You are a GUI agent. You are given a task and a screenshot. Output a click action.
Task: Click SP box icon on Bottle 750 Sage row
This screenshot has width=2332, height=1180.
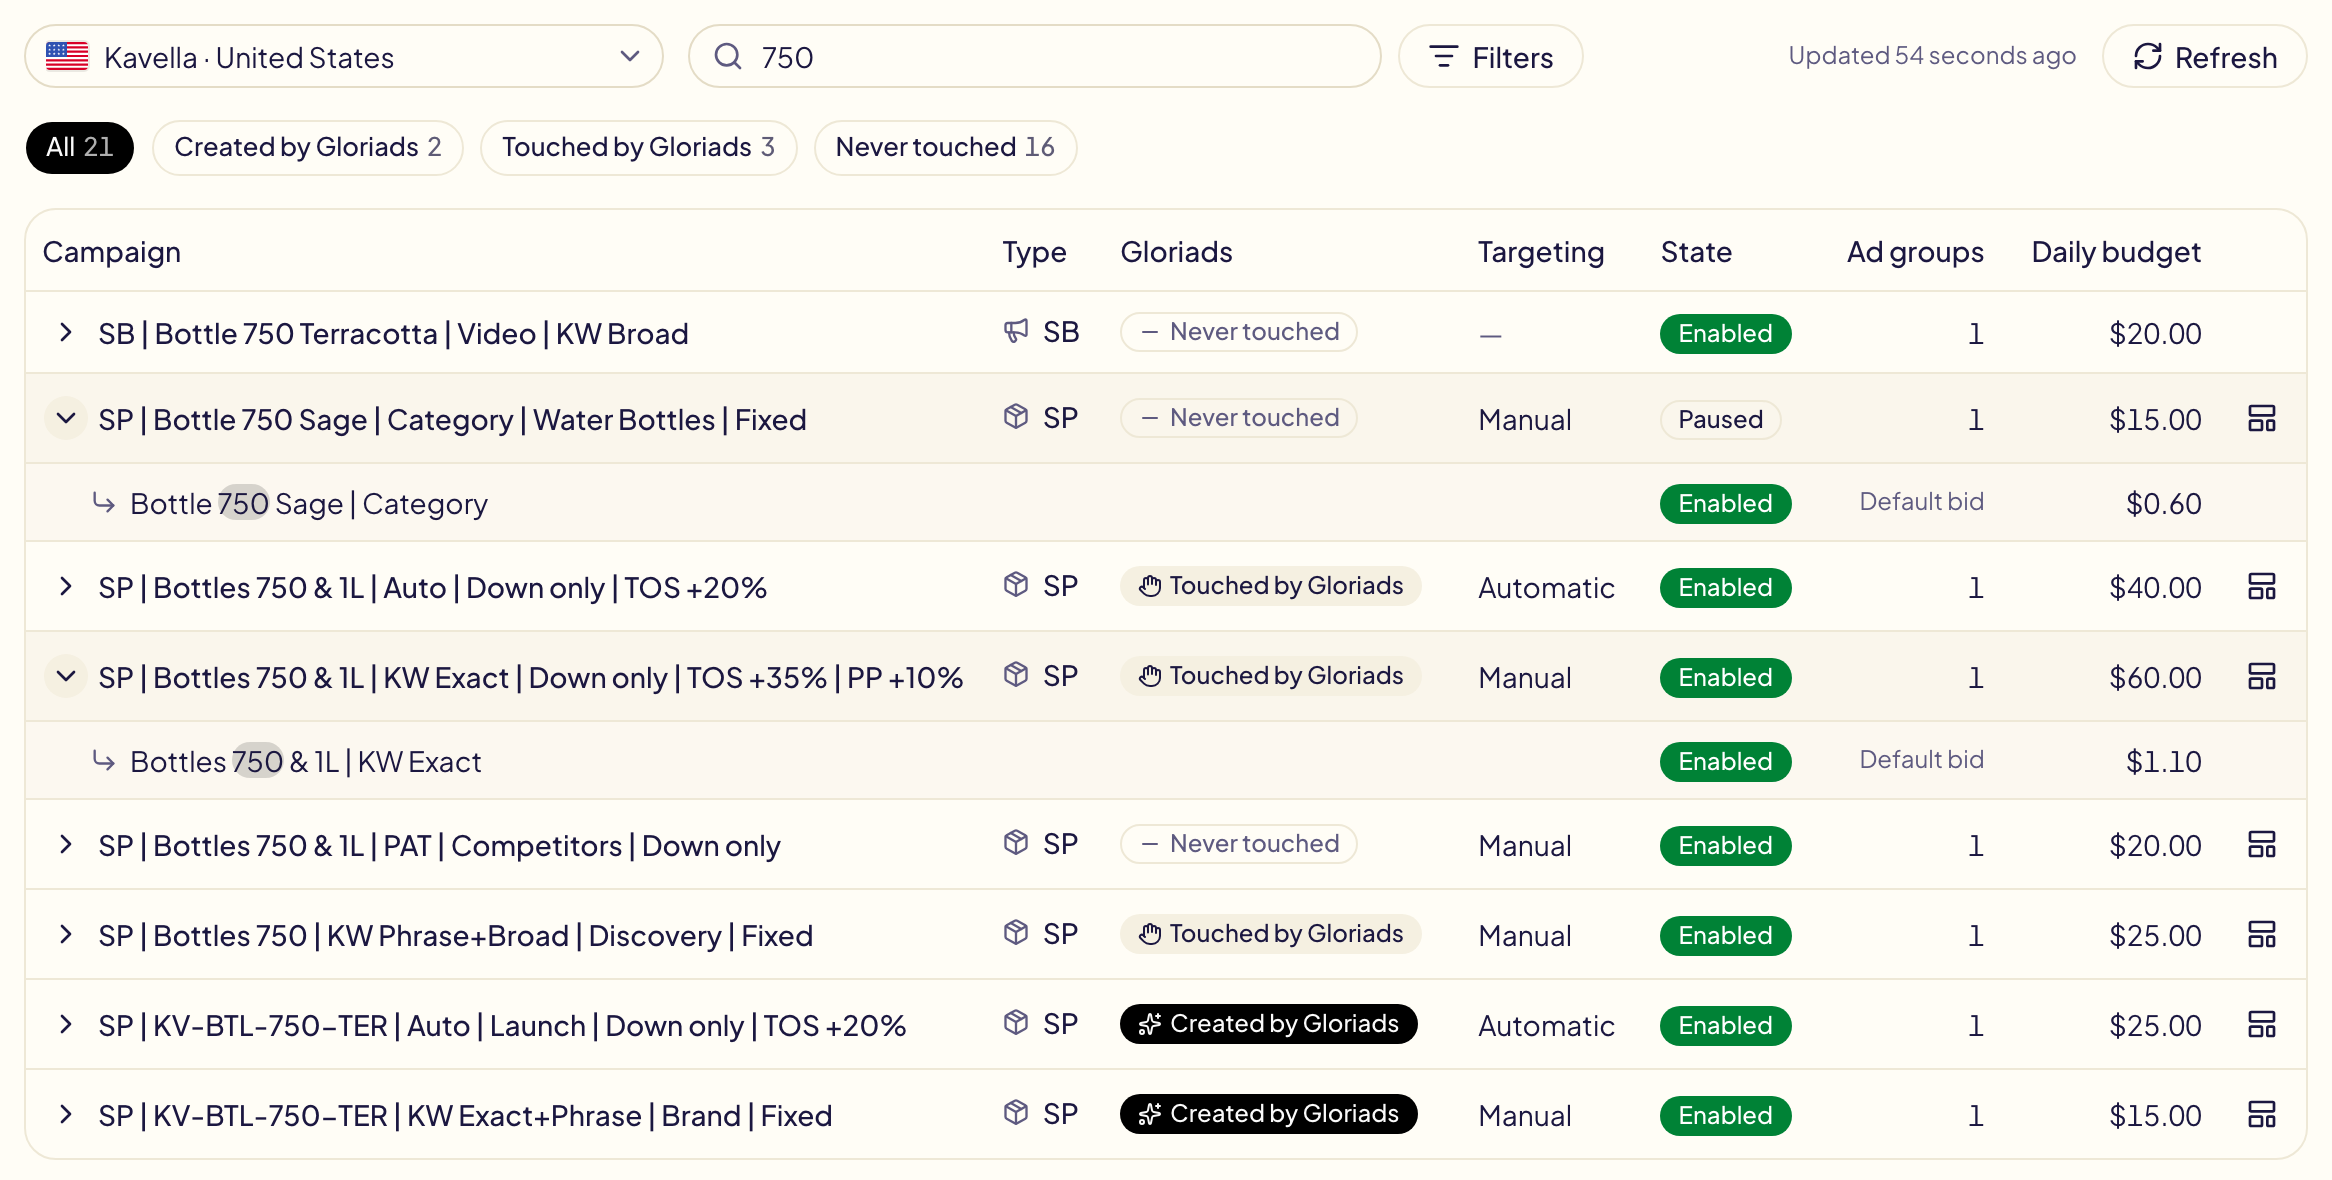(x=1016, y=417)
